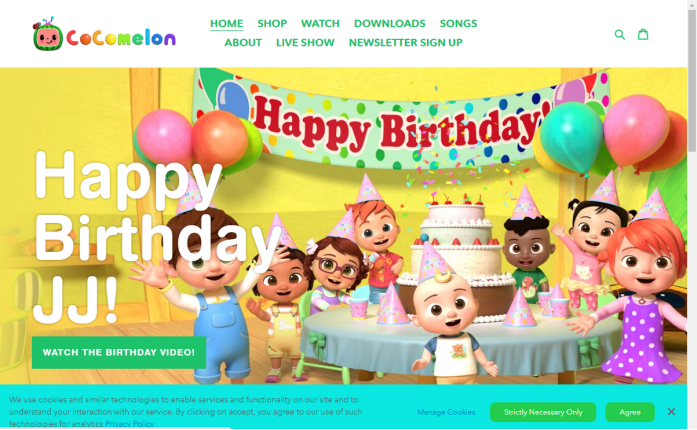Open the WATCH menu item

[320, 24]
